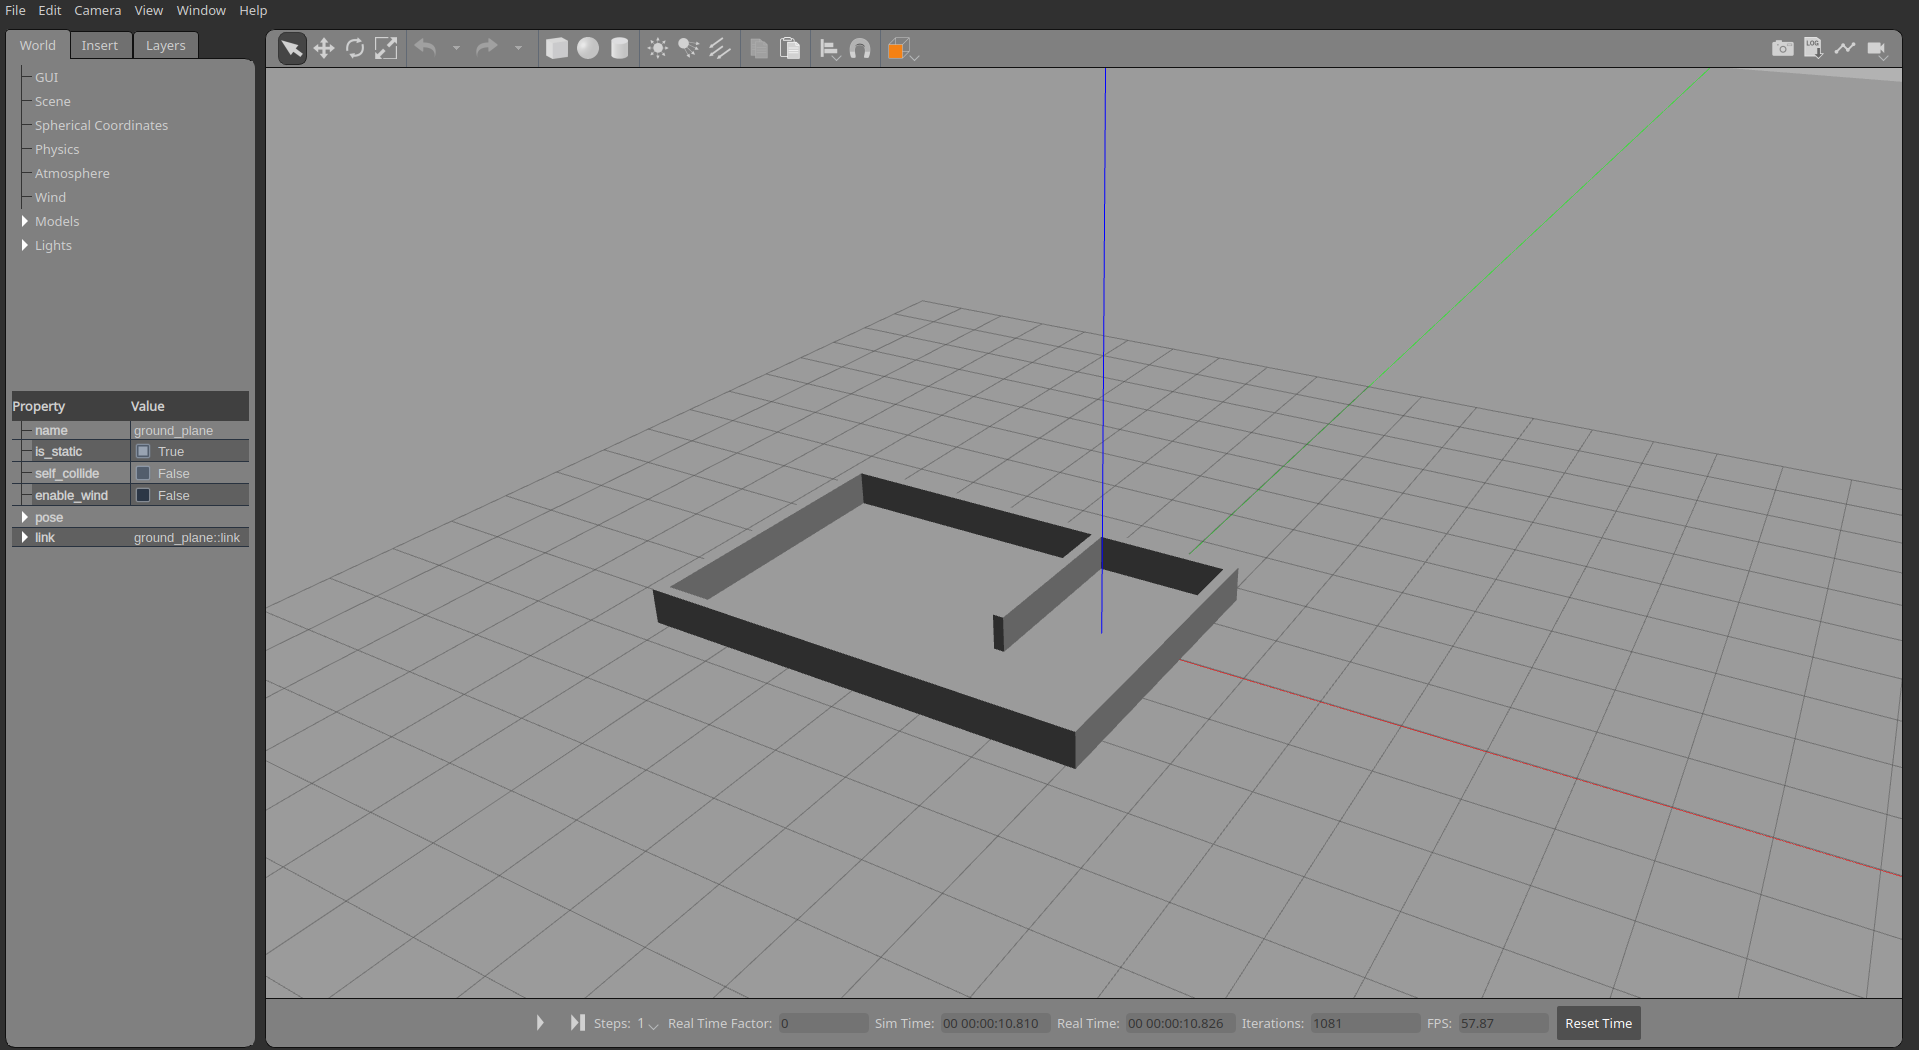Open the plot window icon
This screenshot has width=1919, height=1050.
(1845, 48)
